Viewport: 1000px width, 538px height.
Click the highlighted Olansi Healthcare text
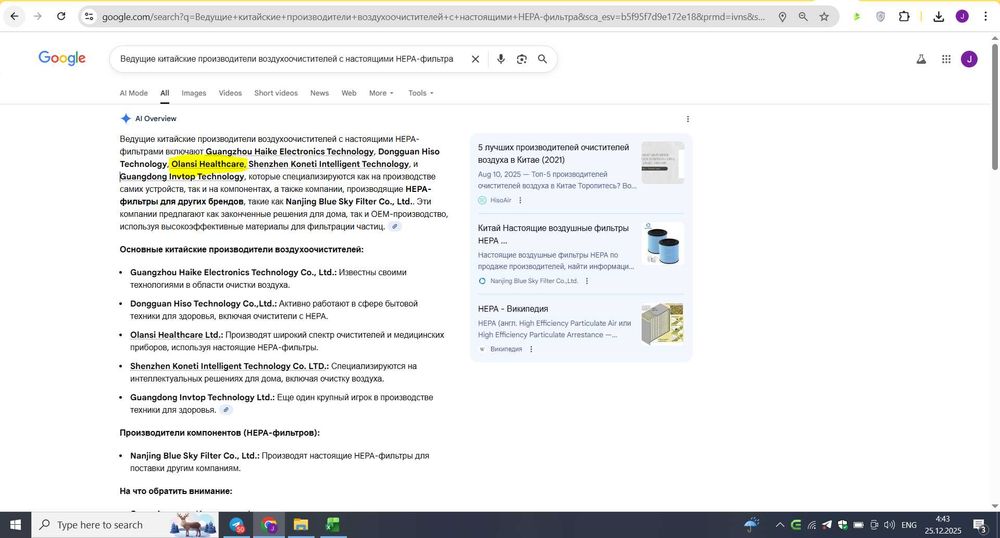point(208,164)
